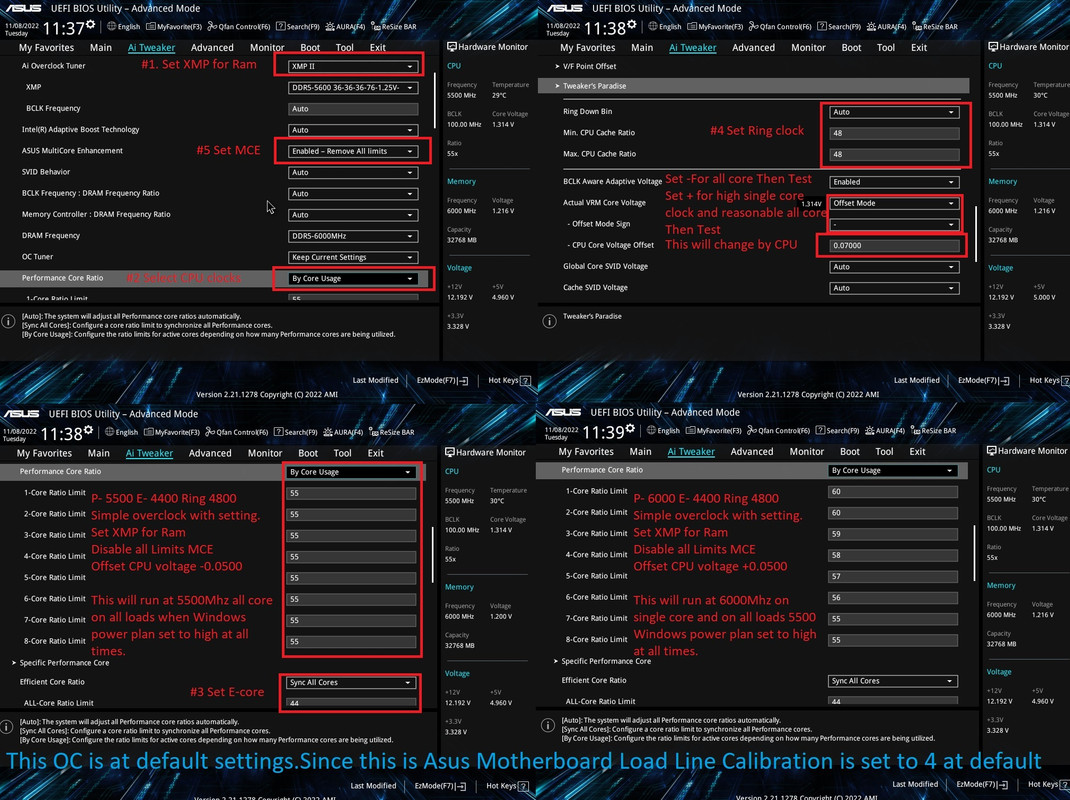Open the Global Core SVID Voltage dropdown
Screen dimensions: 1070x800
pyautogui.click(x=894, y=267)
